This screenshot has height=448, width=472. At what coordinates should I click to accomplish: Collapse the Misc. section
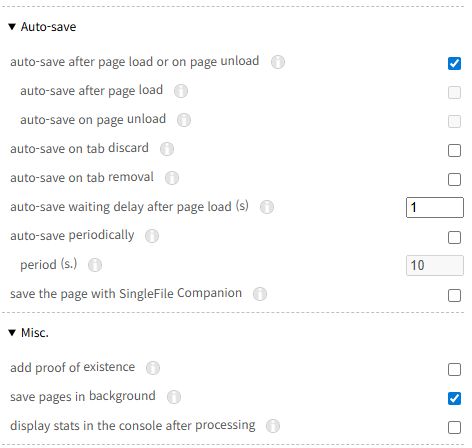coord(29,333)
